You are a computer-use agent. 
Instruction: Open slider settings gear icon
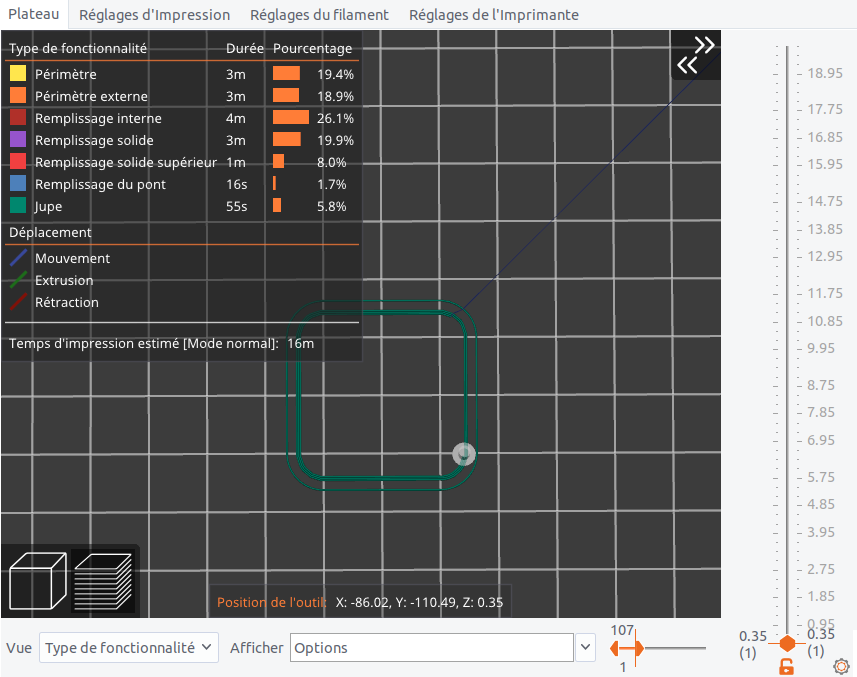point(841,666)
